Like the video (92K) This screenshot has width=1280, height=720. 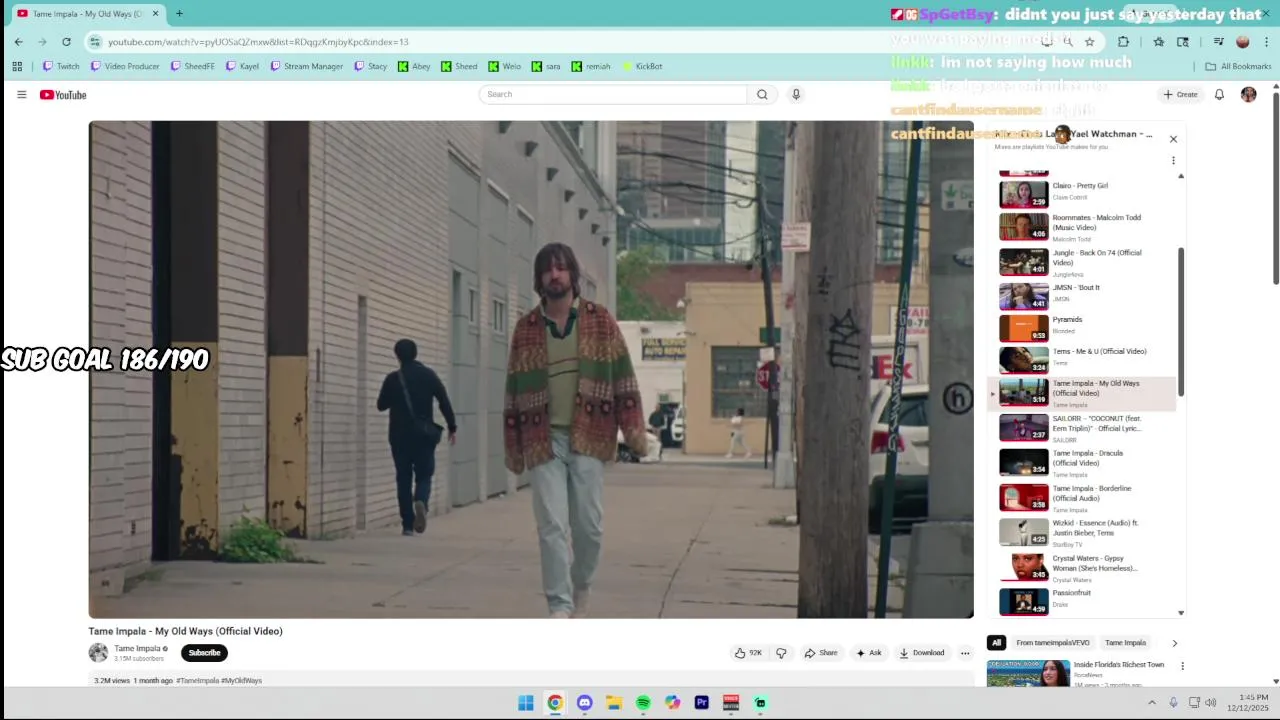749,653
